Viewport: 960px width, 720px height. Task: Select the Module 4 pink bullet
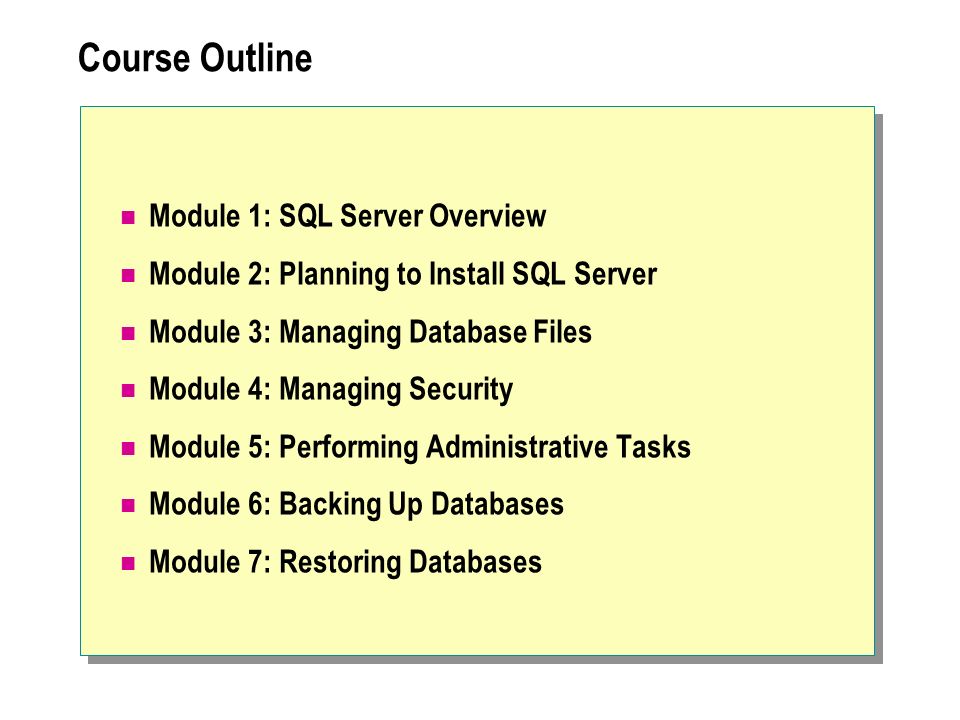click(x=128, y=390)
